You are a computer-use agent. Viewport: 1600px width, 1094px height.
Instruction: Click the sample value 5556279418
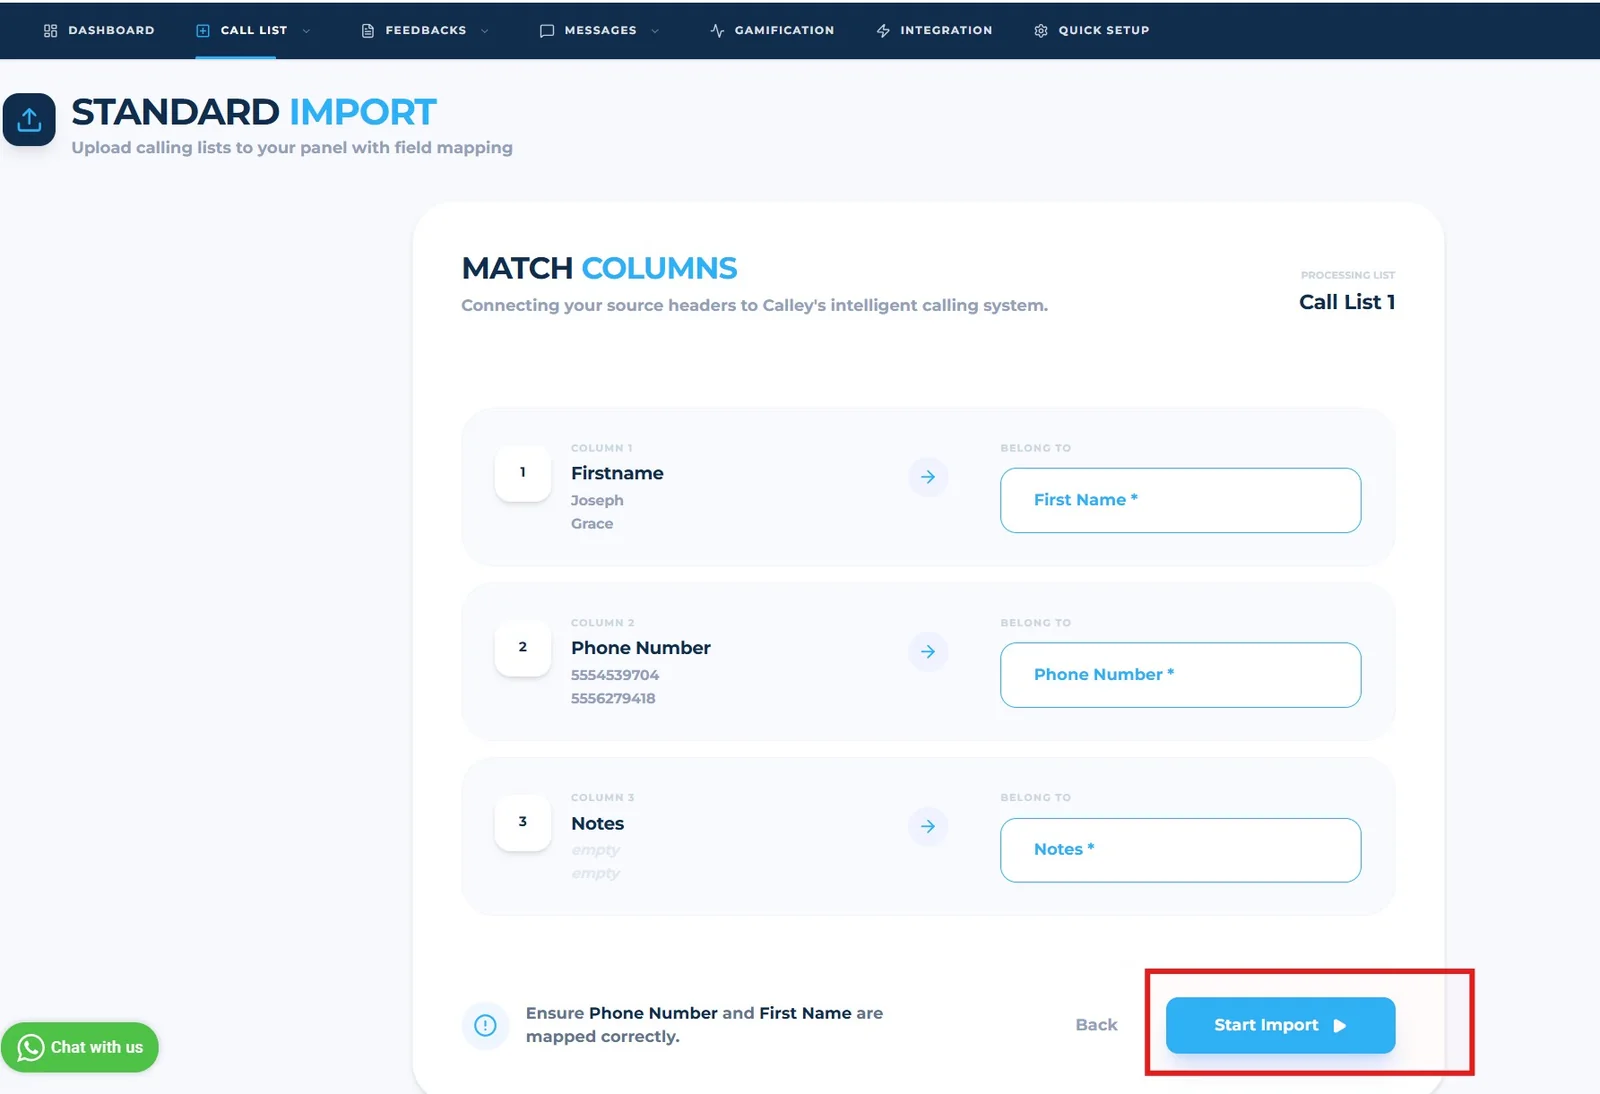613,698
